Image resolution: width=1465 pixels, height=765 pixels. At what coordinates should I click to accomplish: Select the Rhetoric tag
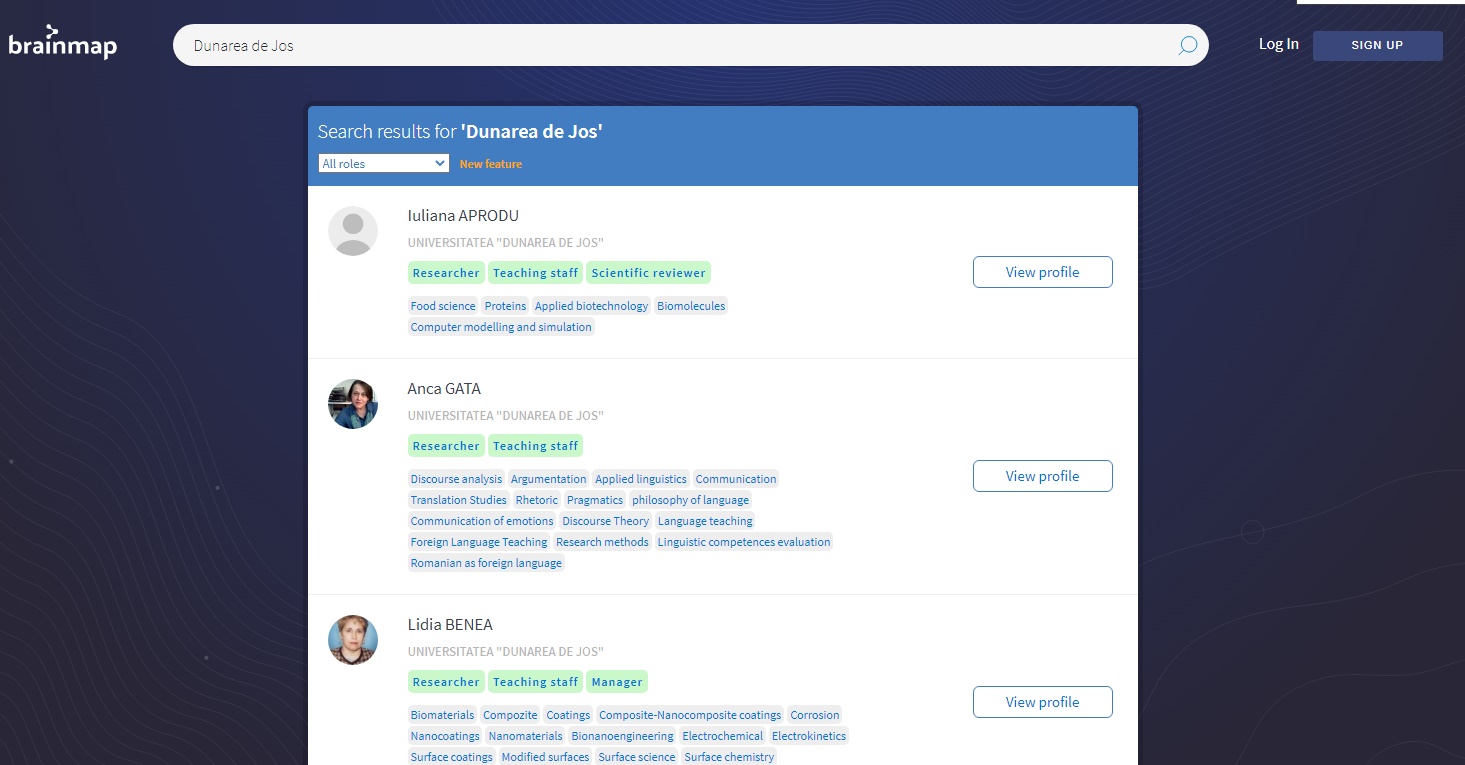click(x=537, y=500)
